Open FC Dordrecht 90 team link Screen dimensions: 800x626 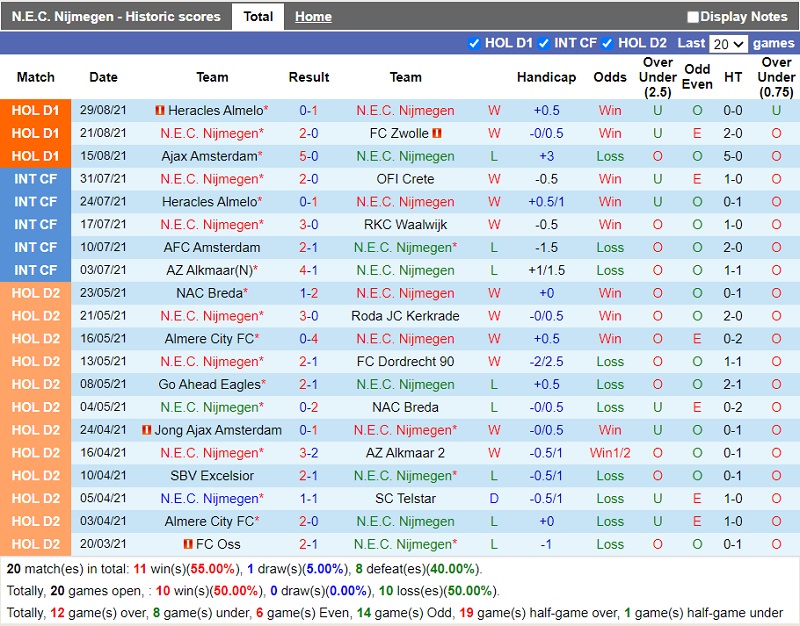pyautogui.click(x=405, y=362)
